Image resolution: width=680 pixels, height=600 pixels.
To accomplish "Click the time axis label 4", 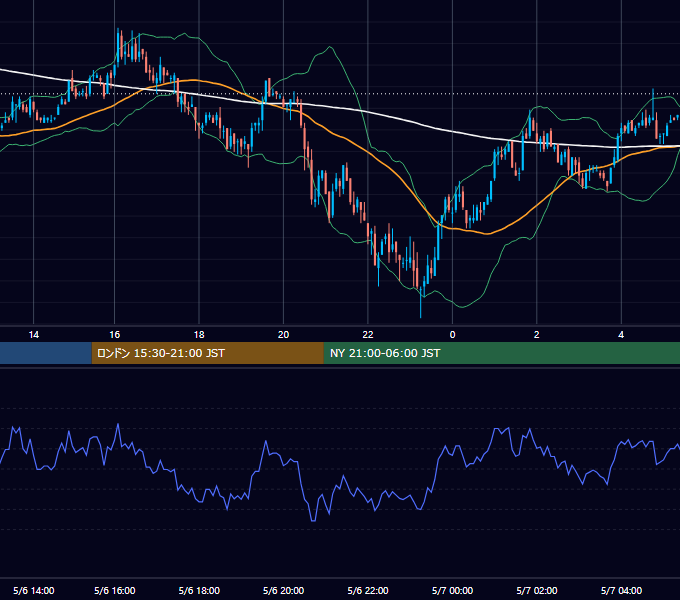I will coord(621,335).
